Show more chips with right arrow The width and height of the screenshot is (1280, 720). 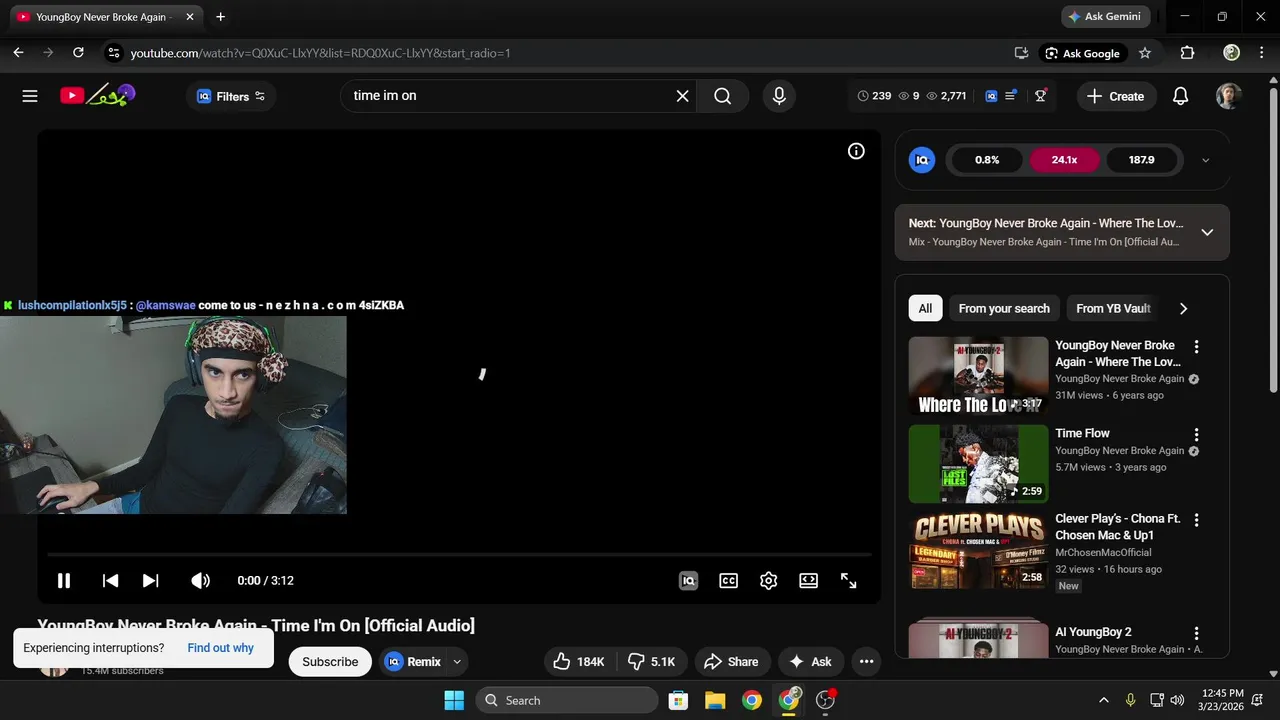(1183, 308)
